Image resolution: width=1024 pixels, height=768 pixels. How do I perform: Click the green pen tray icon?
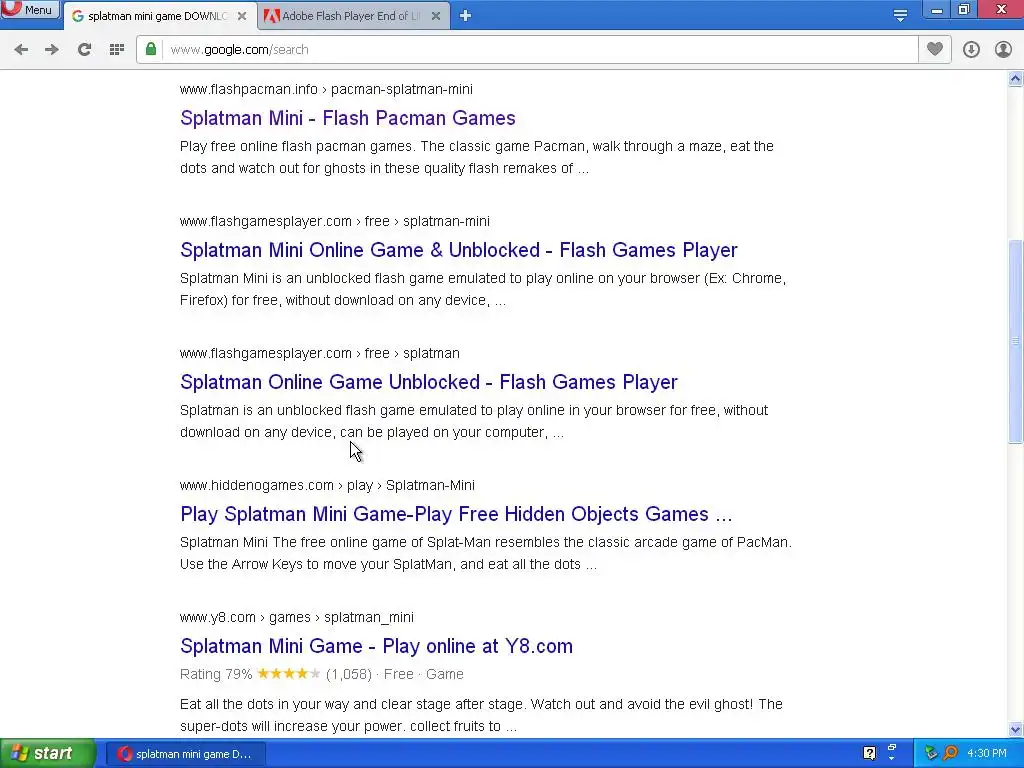931,753
